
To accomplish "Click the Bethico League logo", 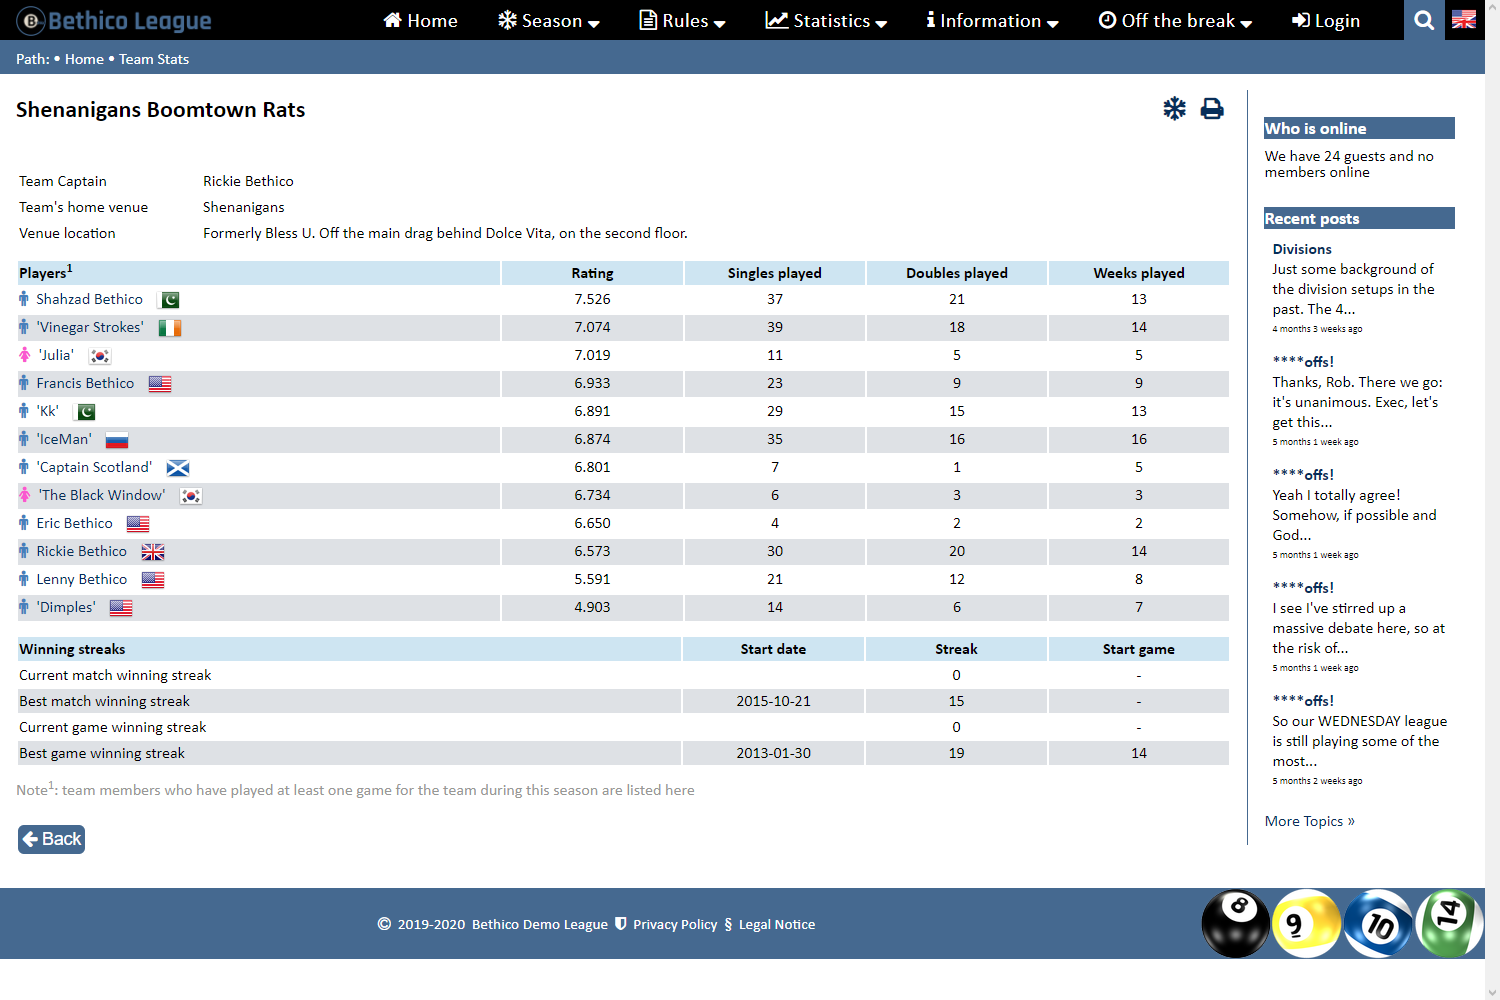I will (x=115, y=20).
